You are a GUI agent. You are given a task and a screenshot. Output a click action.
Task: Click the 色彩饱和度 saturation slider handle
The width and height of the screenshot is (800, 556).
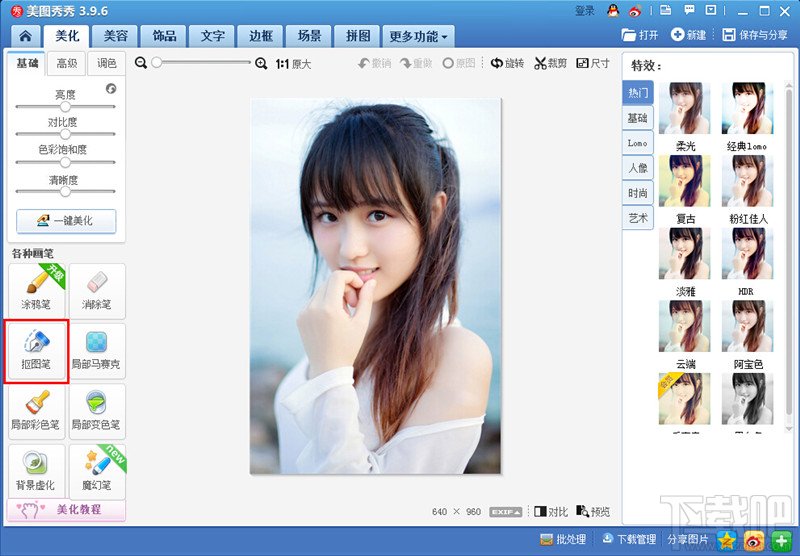(65, 162)
